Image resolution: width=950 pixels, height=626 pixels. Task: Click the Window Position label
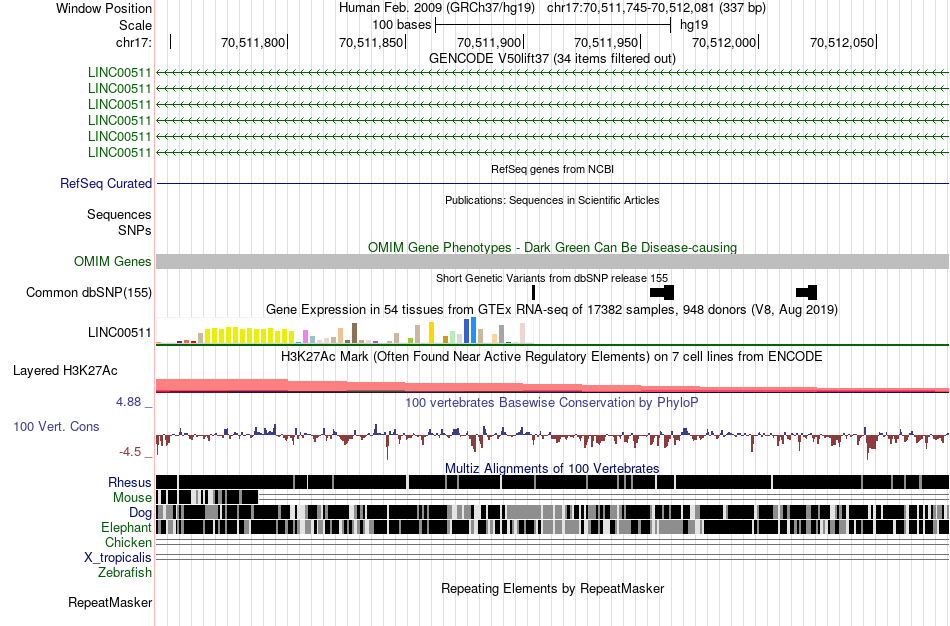coord(104,8)
